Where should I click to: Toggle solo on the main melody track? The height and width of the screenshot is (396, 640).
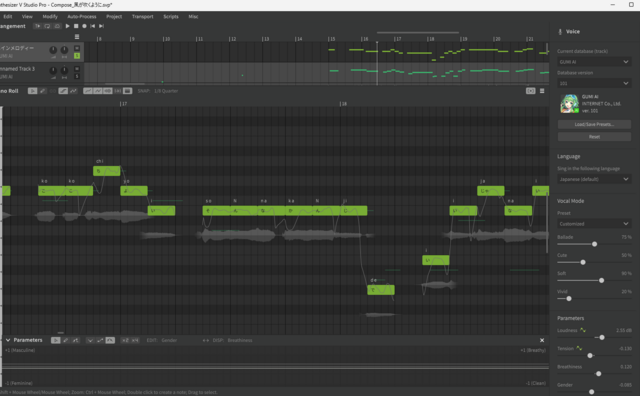coord(77,56)
